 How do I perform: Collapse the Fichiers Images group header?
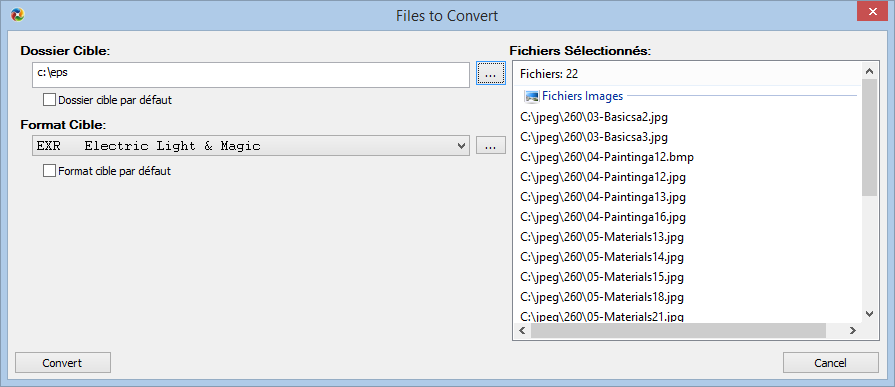pos(582,96)
